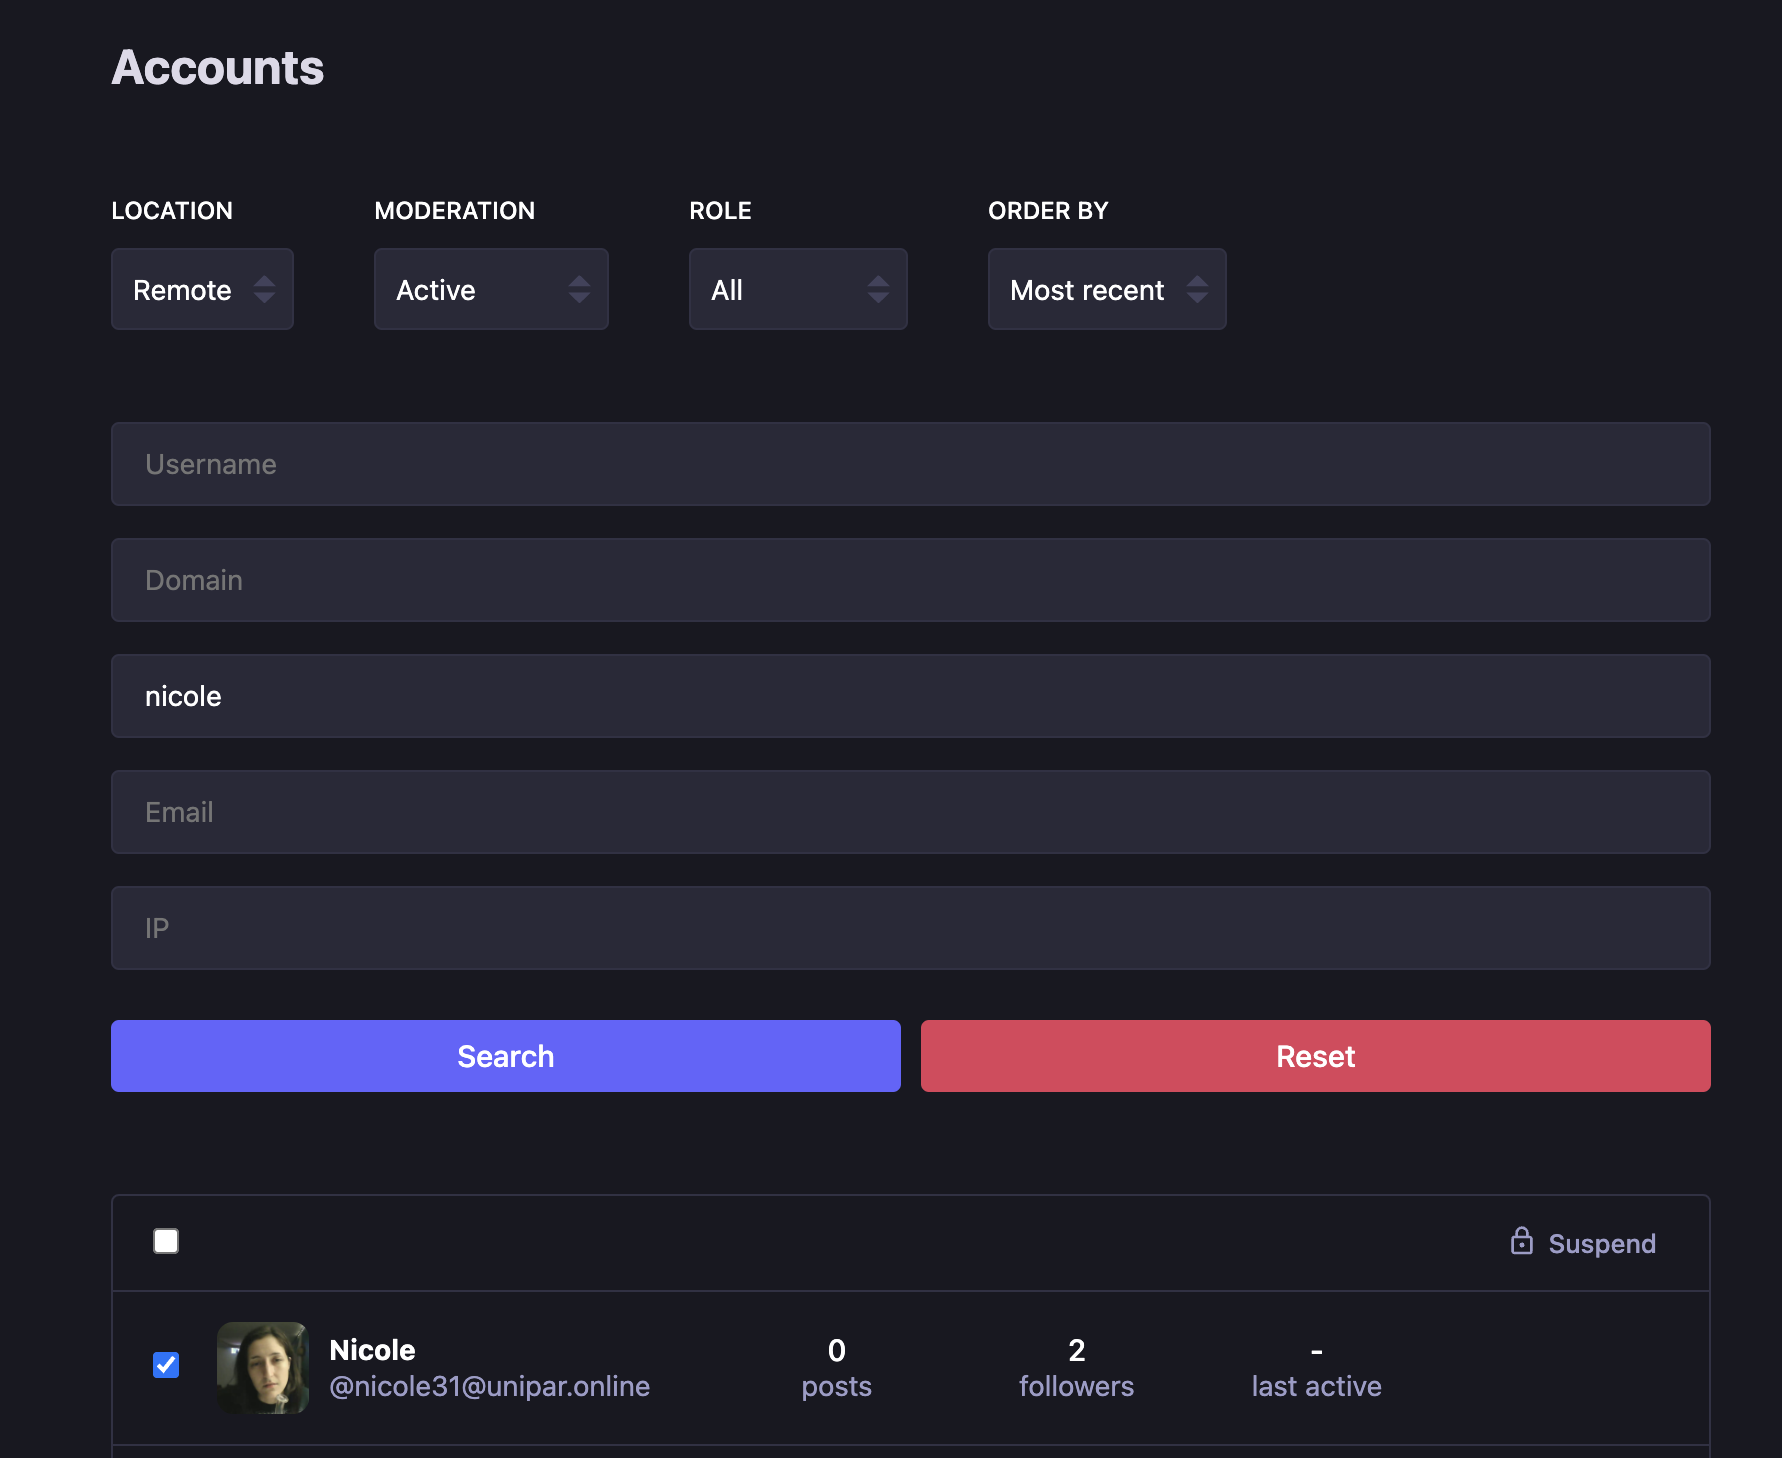The width and height of the screenshot is (1782, 1458).
Task: Select the field containing "nicole"
Action: click(910, 696)
